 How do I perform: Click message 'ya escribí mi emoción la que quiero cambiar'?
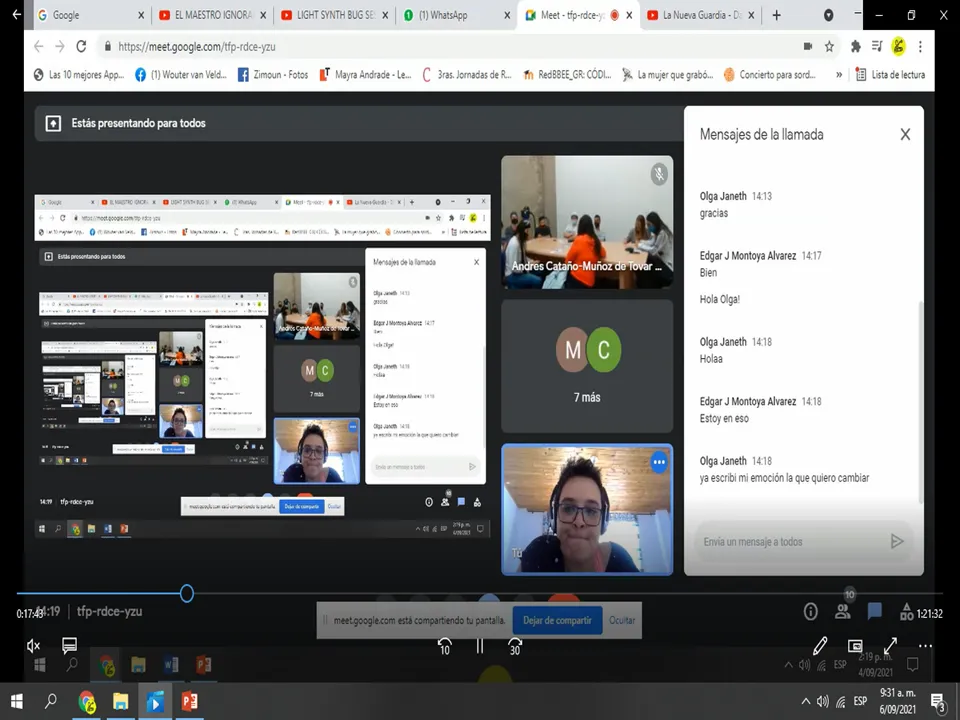[x=784, y=478]
